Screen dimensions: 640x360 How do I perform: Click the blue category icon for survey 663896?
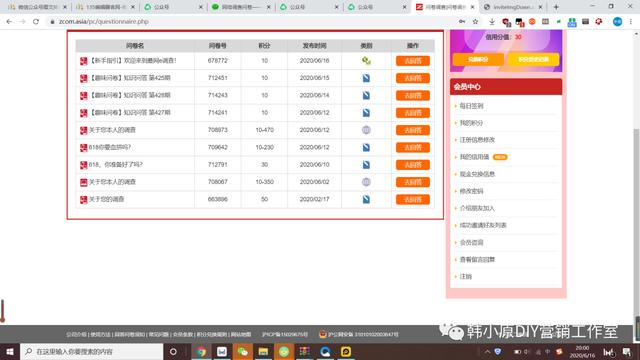pos(366,199)
